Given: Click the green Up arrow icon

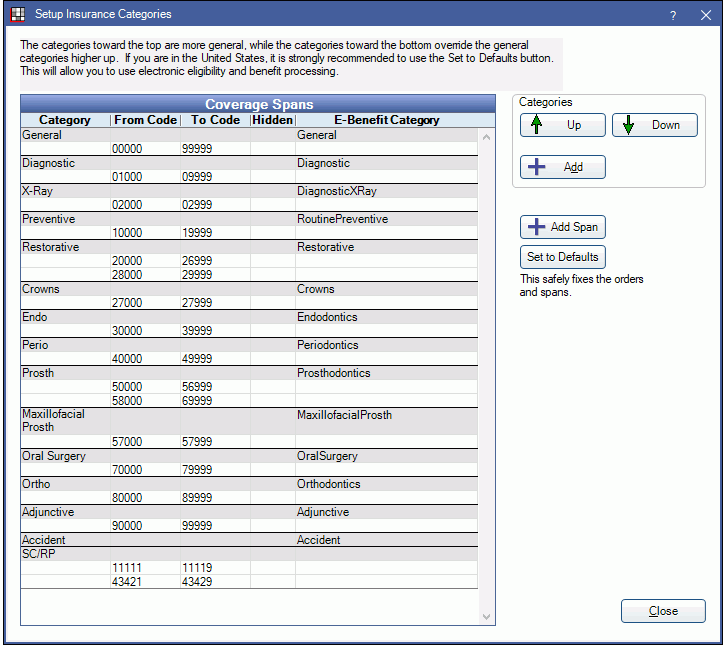Looking at the screenshot, I should pos(536,124).
